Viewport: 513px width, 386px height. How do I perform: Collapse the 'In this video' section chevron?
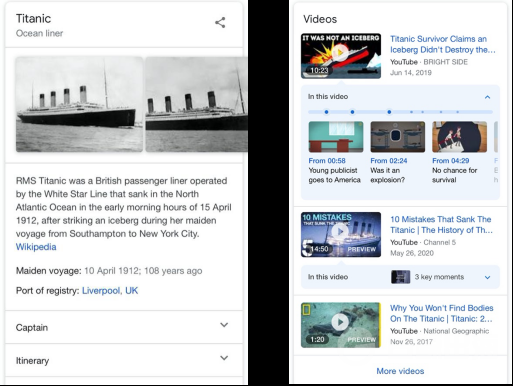click(x=487, y=97)
